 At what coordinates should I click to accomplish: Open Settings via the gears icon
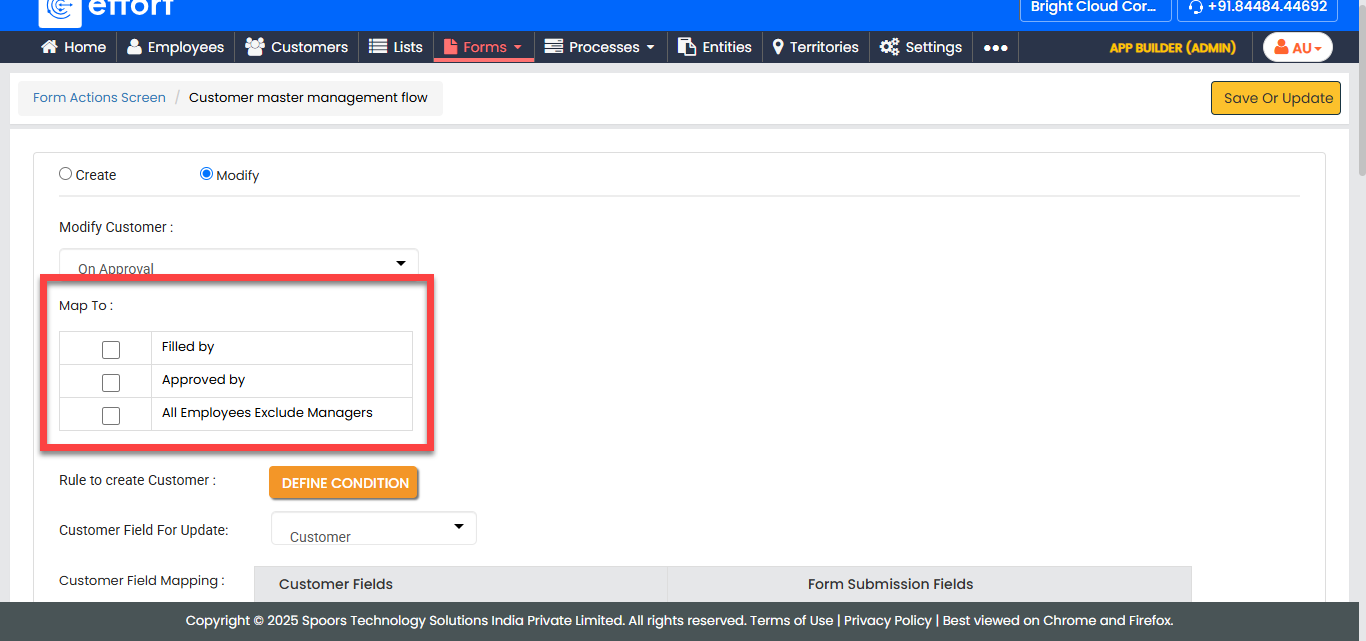(x=889, y=47)
